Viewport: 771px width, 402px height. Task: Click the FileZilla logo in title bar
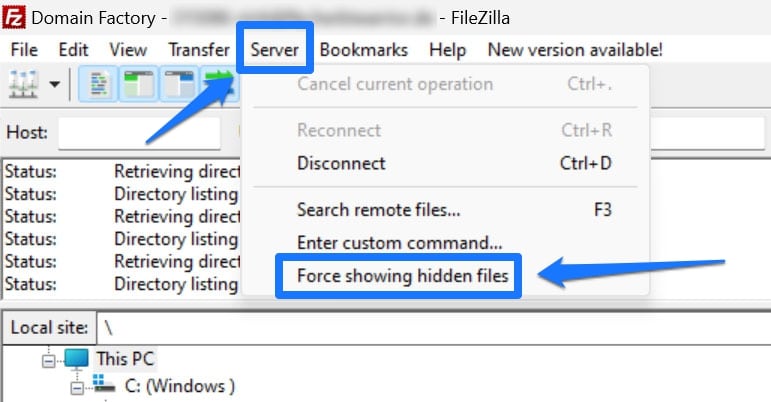pyautogui.click(x=16, y=18)
